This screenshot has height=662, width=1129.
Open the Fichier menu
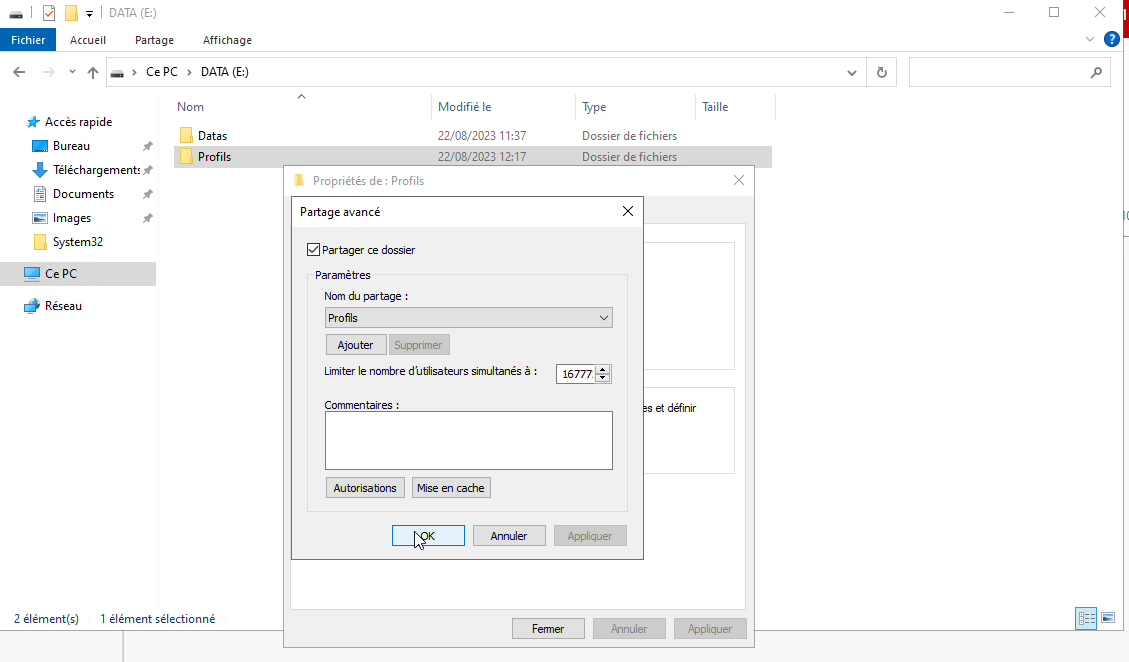coord(28,40)
